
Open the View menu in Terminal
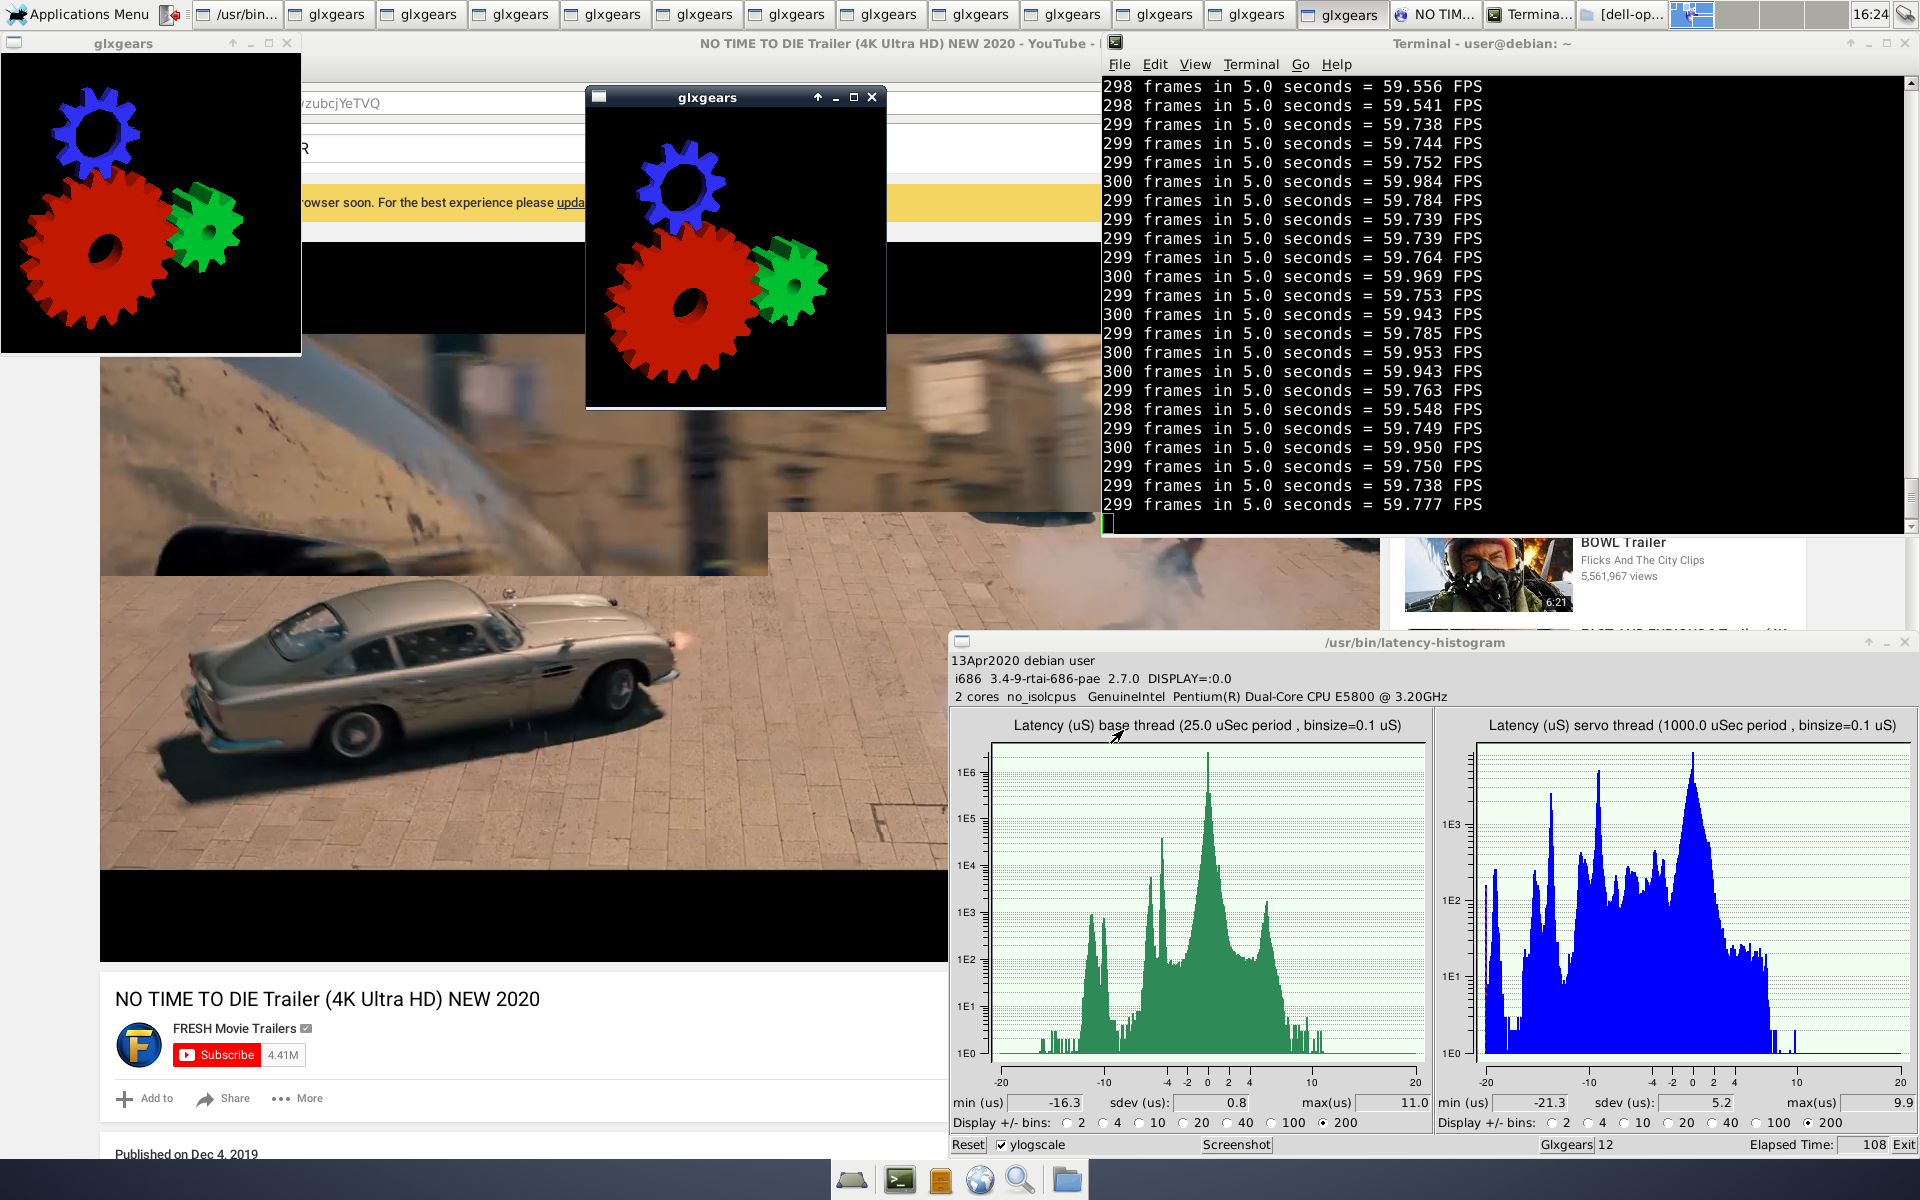[1195, 64]
